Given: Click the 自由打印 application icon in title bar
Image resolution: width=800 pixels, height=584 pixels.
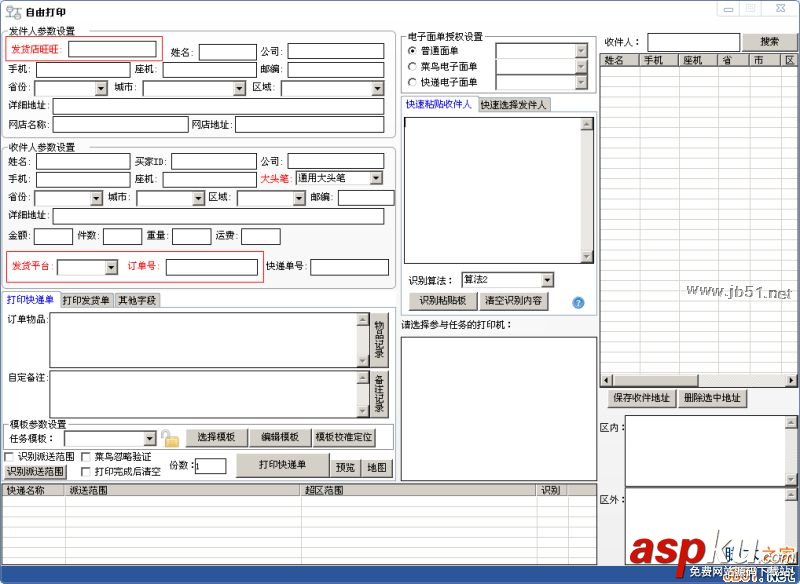Looking at the screenshot, I should point(12,9).
